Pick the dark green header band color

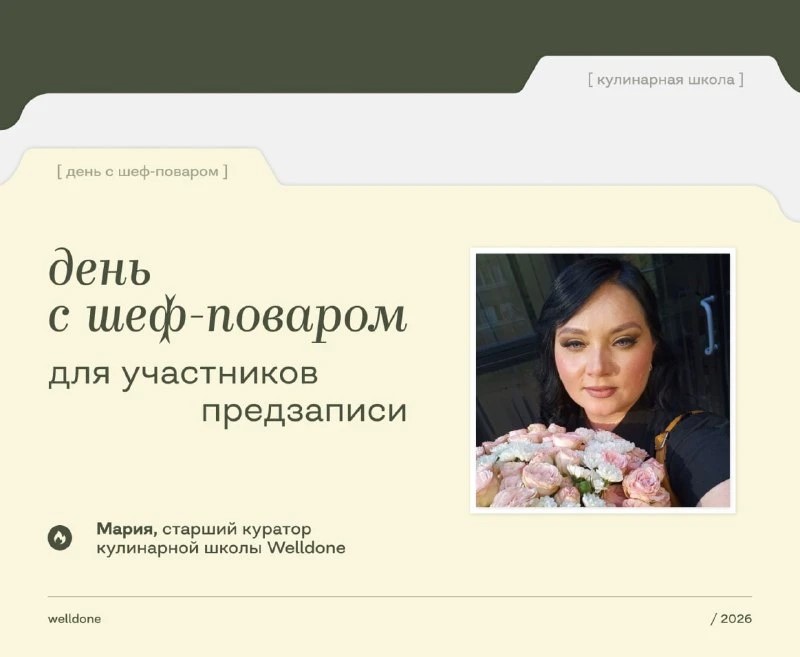click(x=255, y=41)
